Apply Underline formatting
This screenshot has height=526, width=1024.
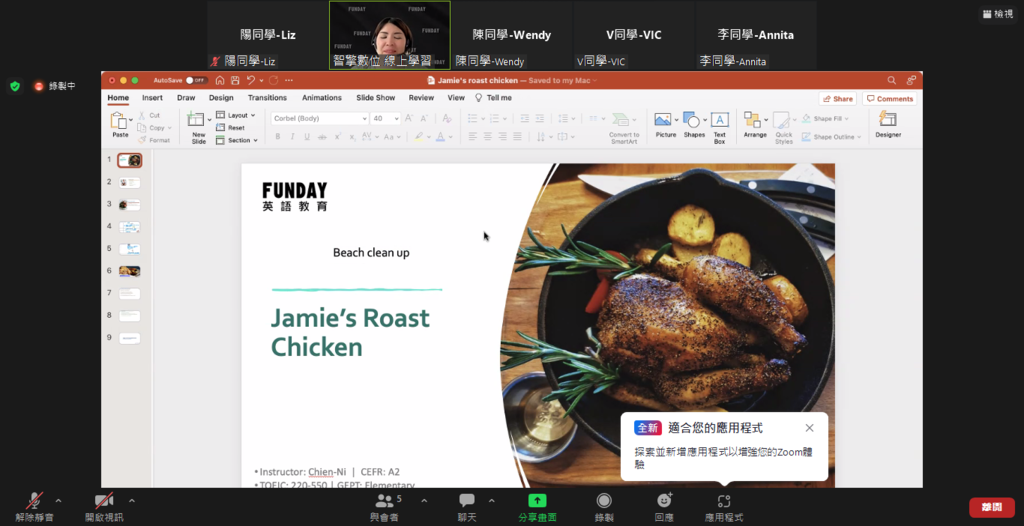click(x=306, y=137)
